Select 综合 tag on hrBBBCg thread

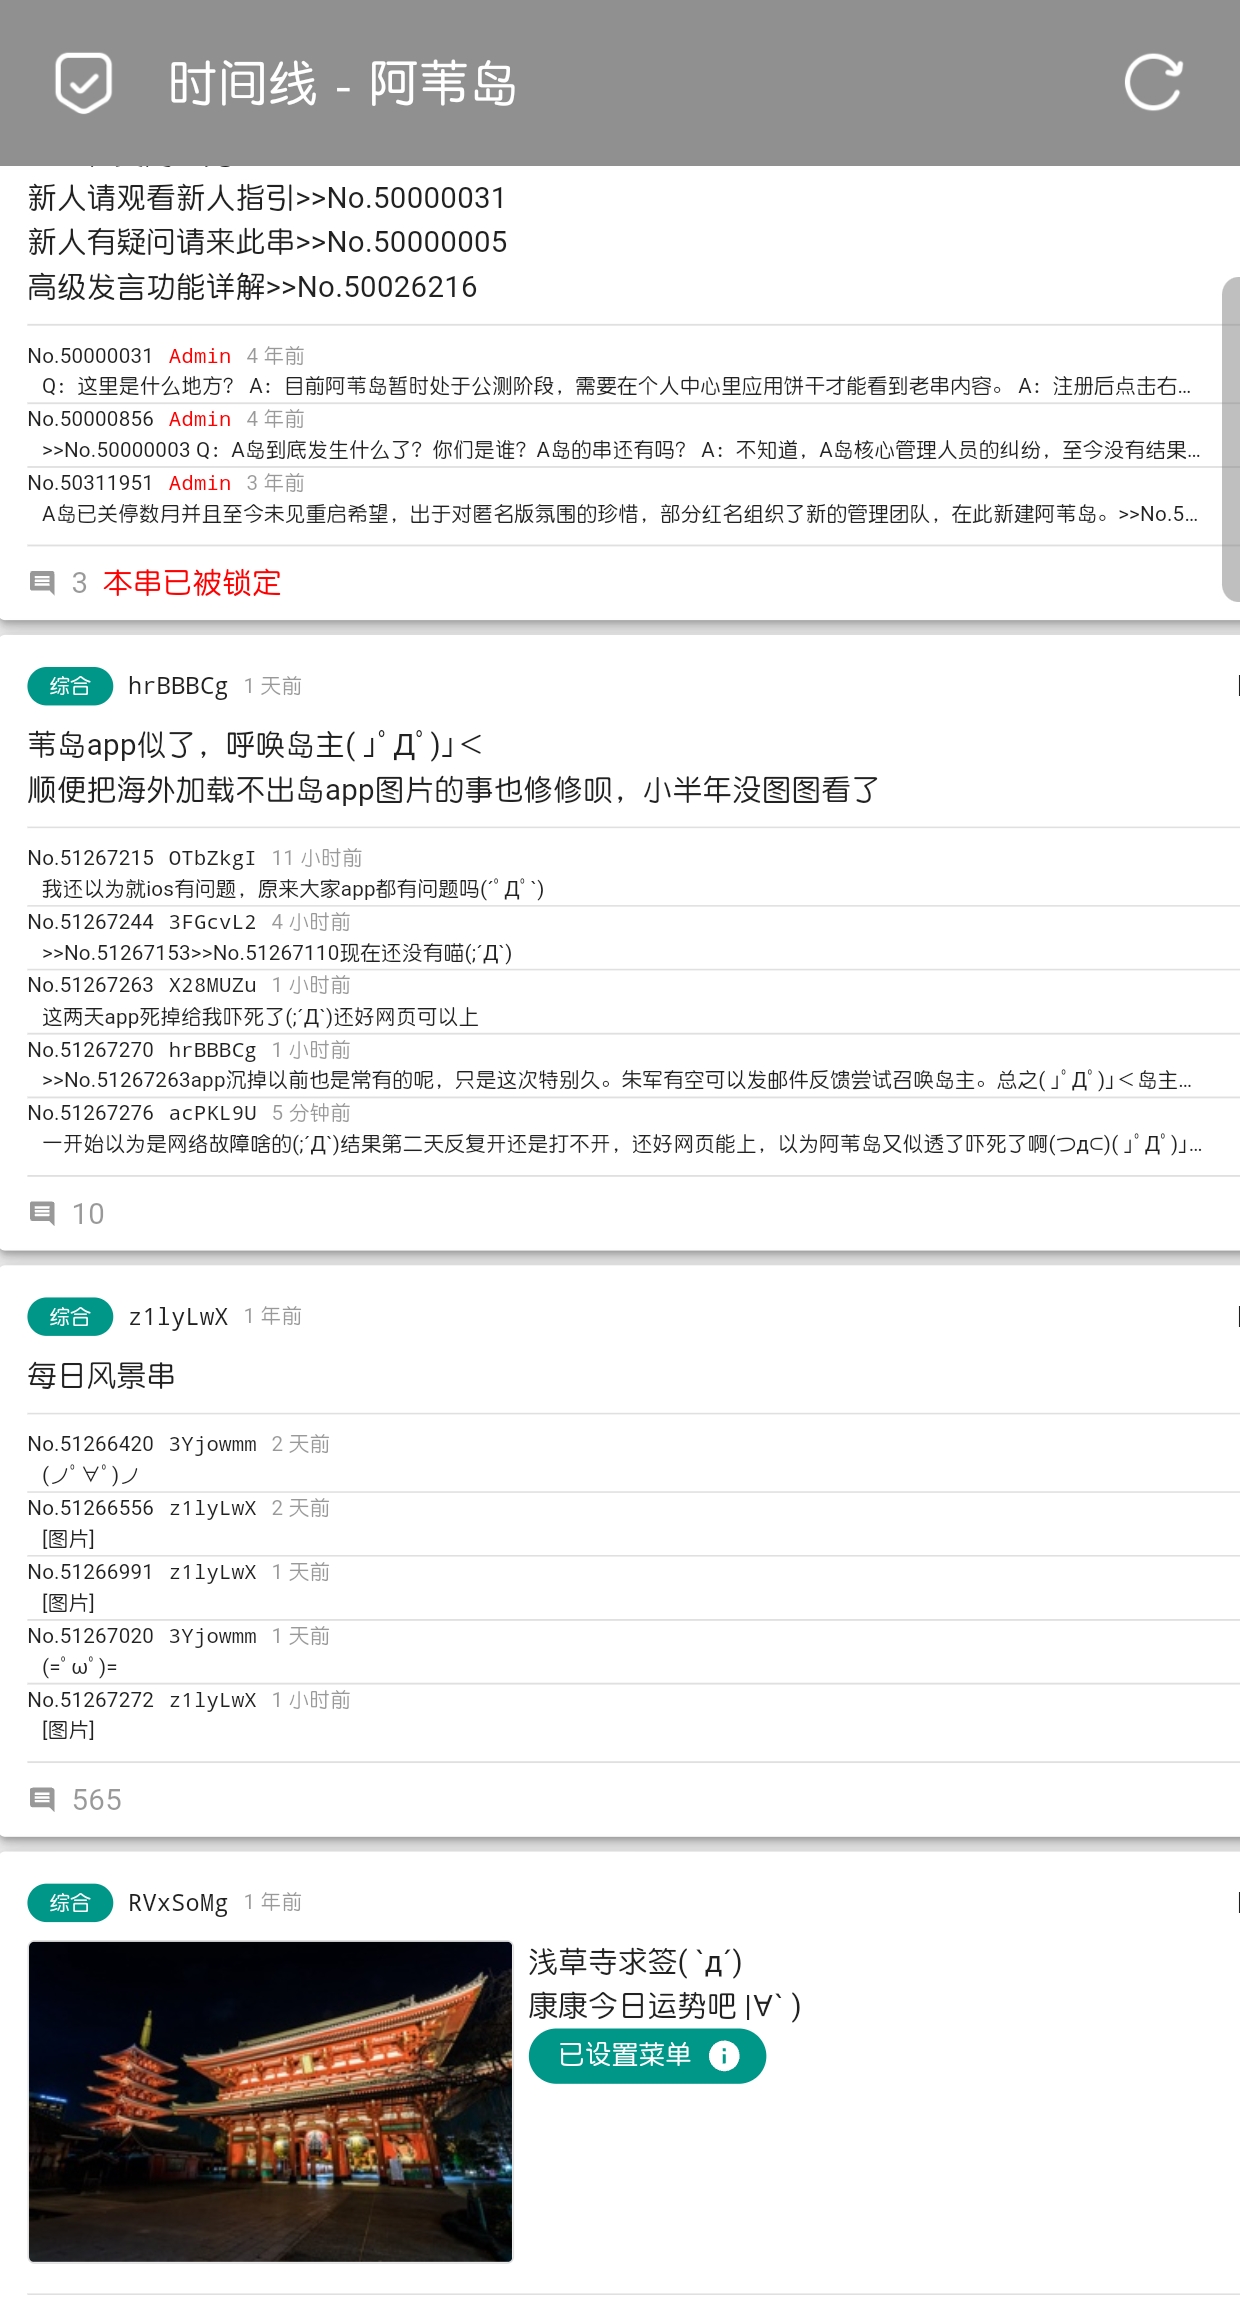pos(70,686)
